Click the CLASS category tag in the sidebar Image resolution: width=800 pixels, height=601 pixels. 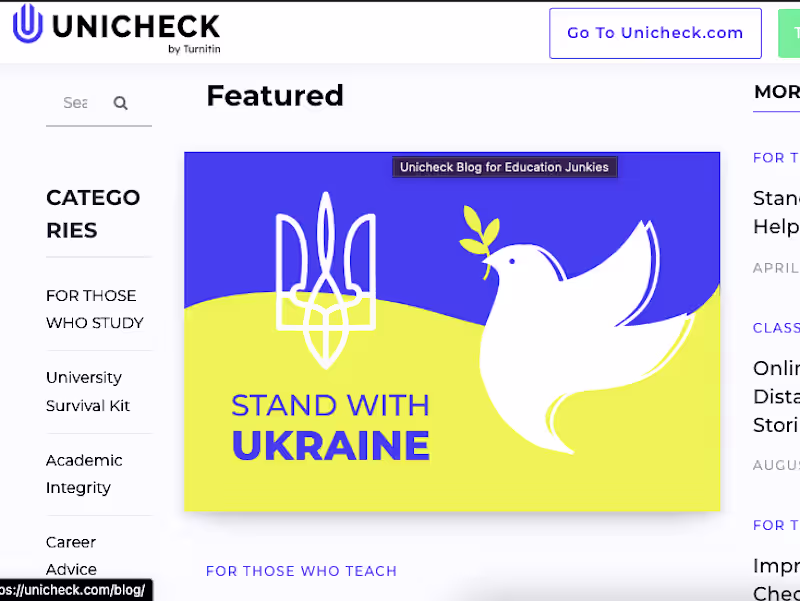pyautogui.click(x=776, y=328)
